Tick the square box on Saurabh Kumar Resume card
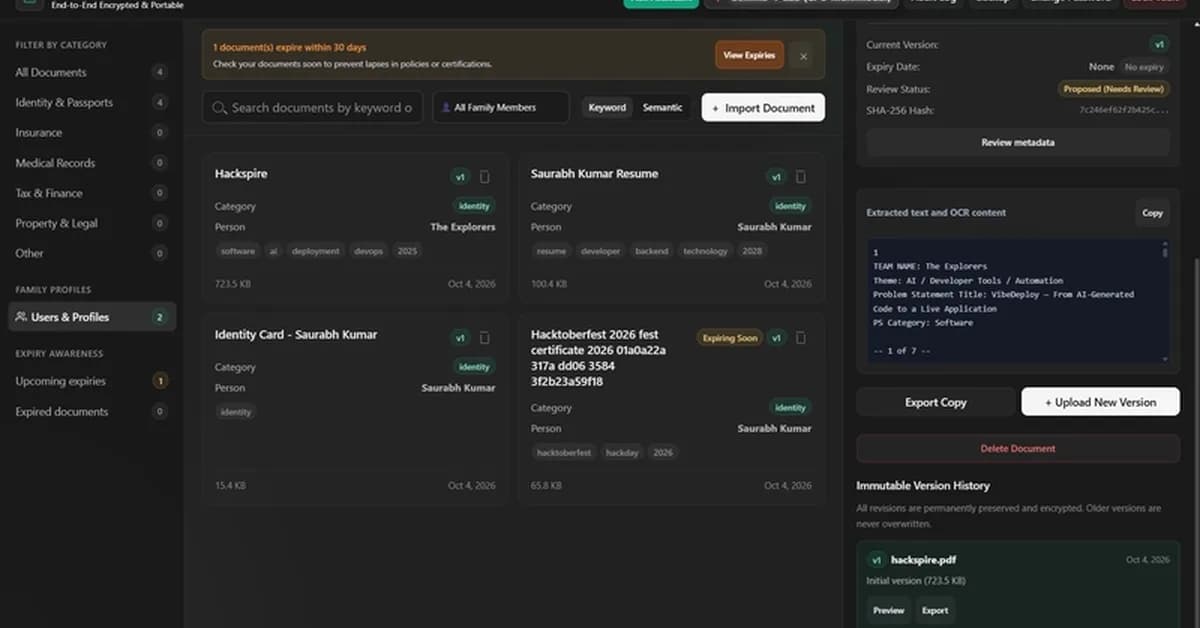Screen dimensions: 1200x628 [801, 177]
